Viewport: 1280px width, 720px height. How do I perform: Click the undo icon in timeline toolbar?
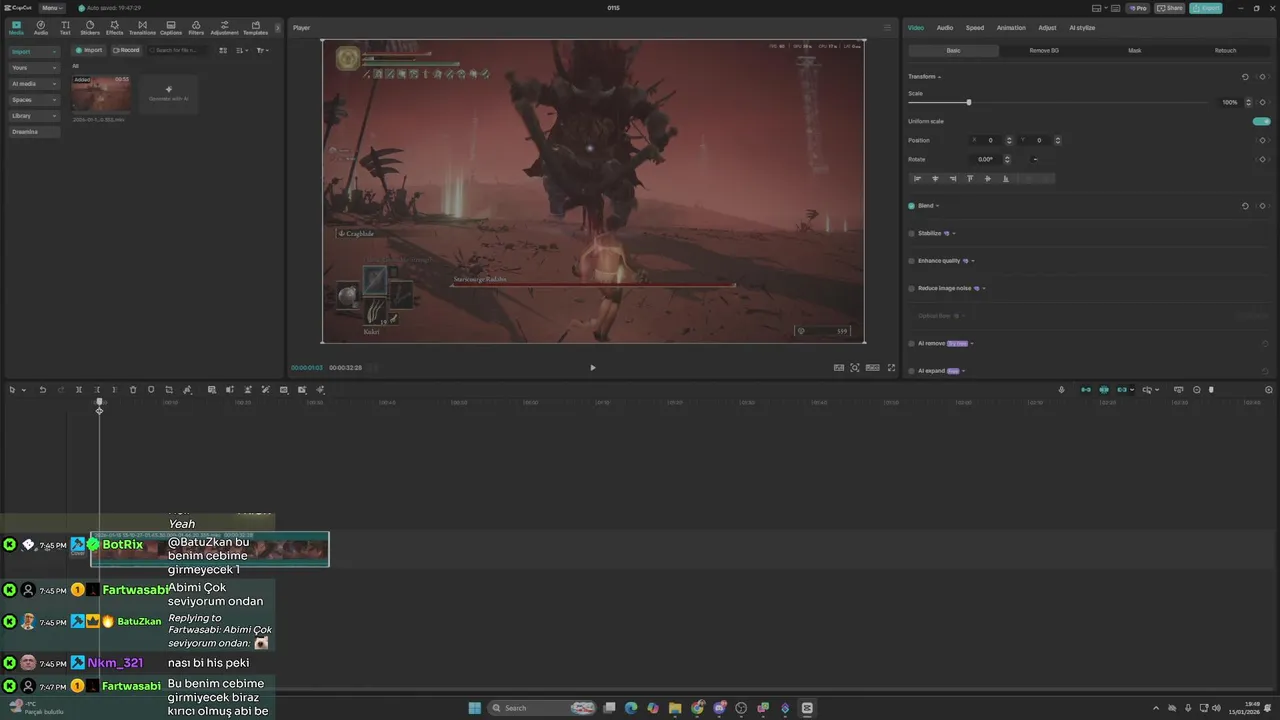tap(42, 390)
